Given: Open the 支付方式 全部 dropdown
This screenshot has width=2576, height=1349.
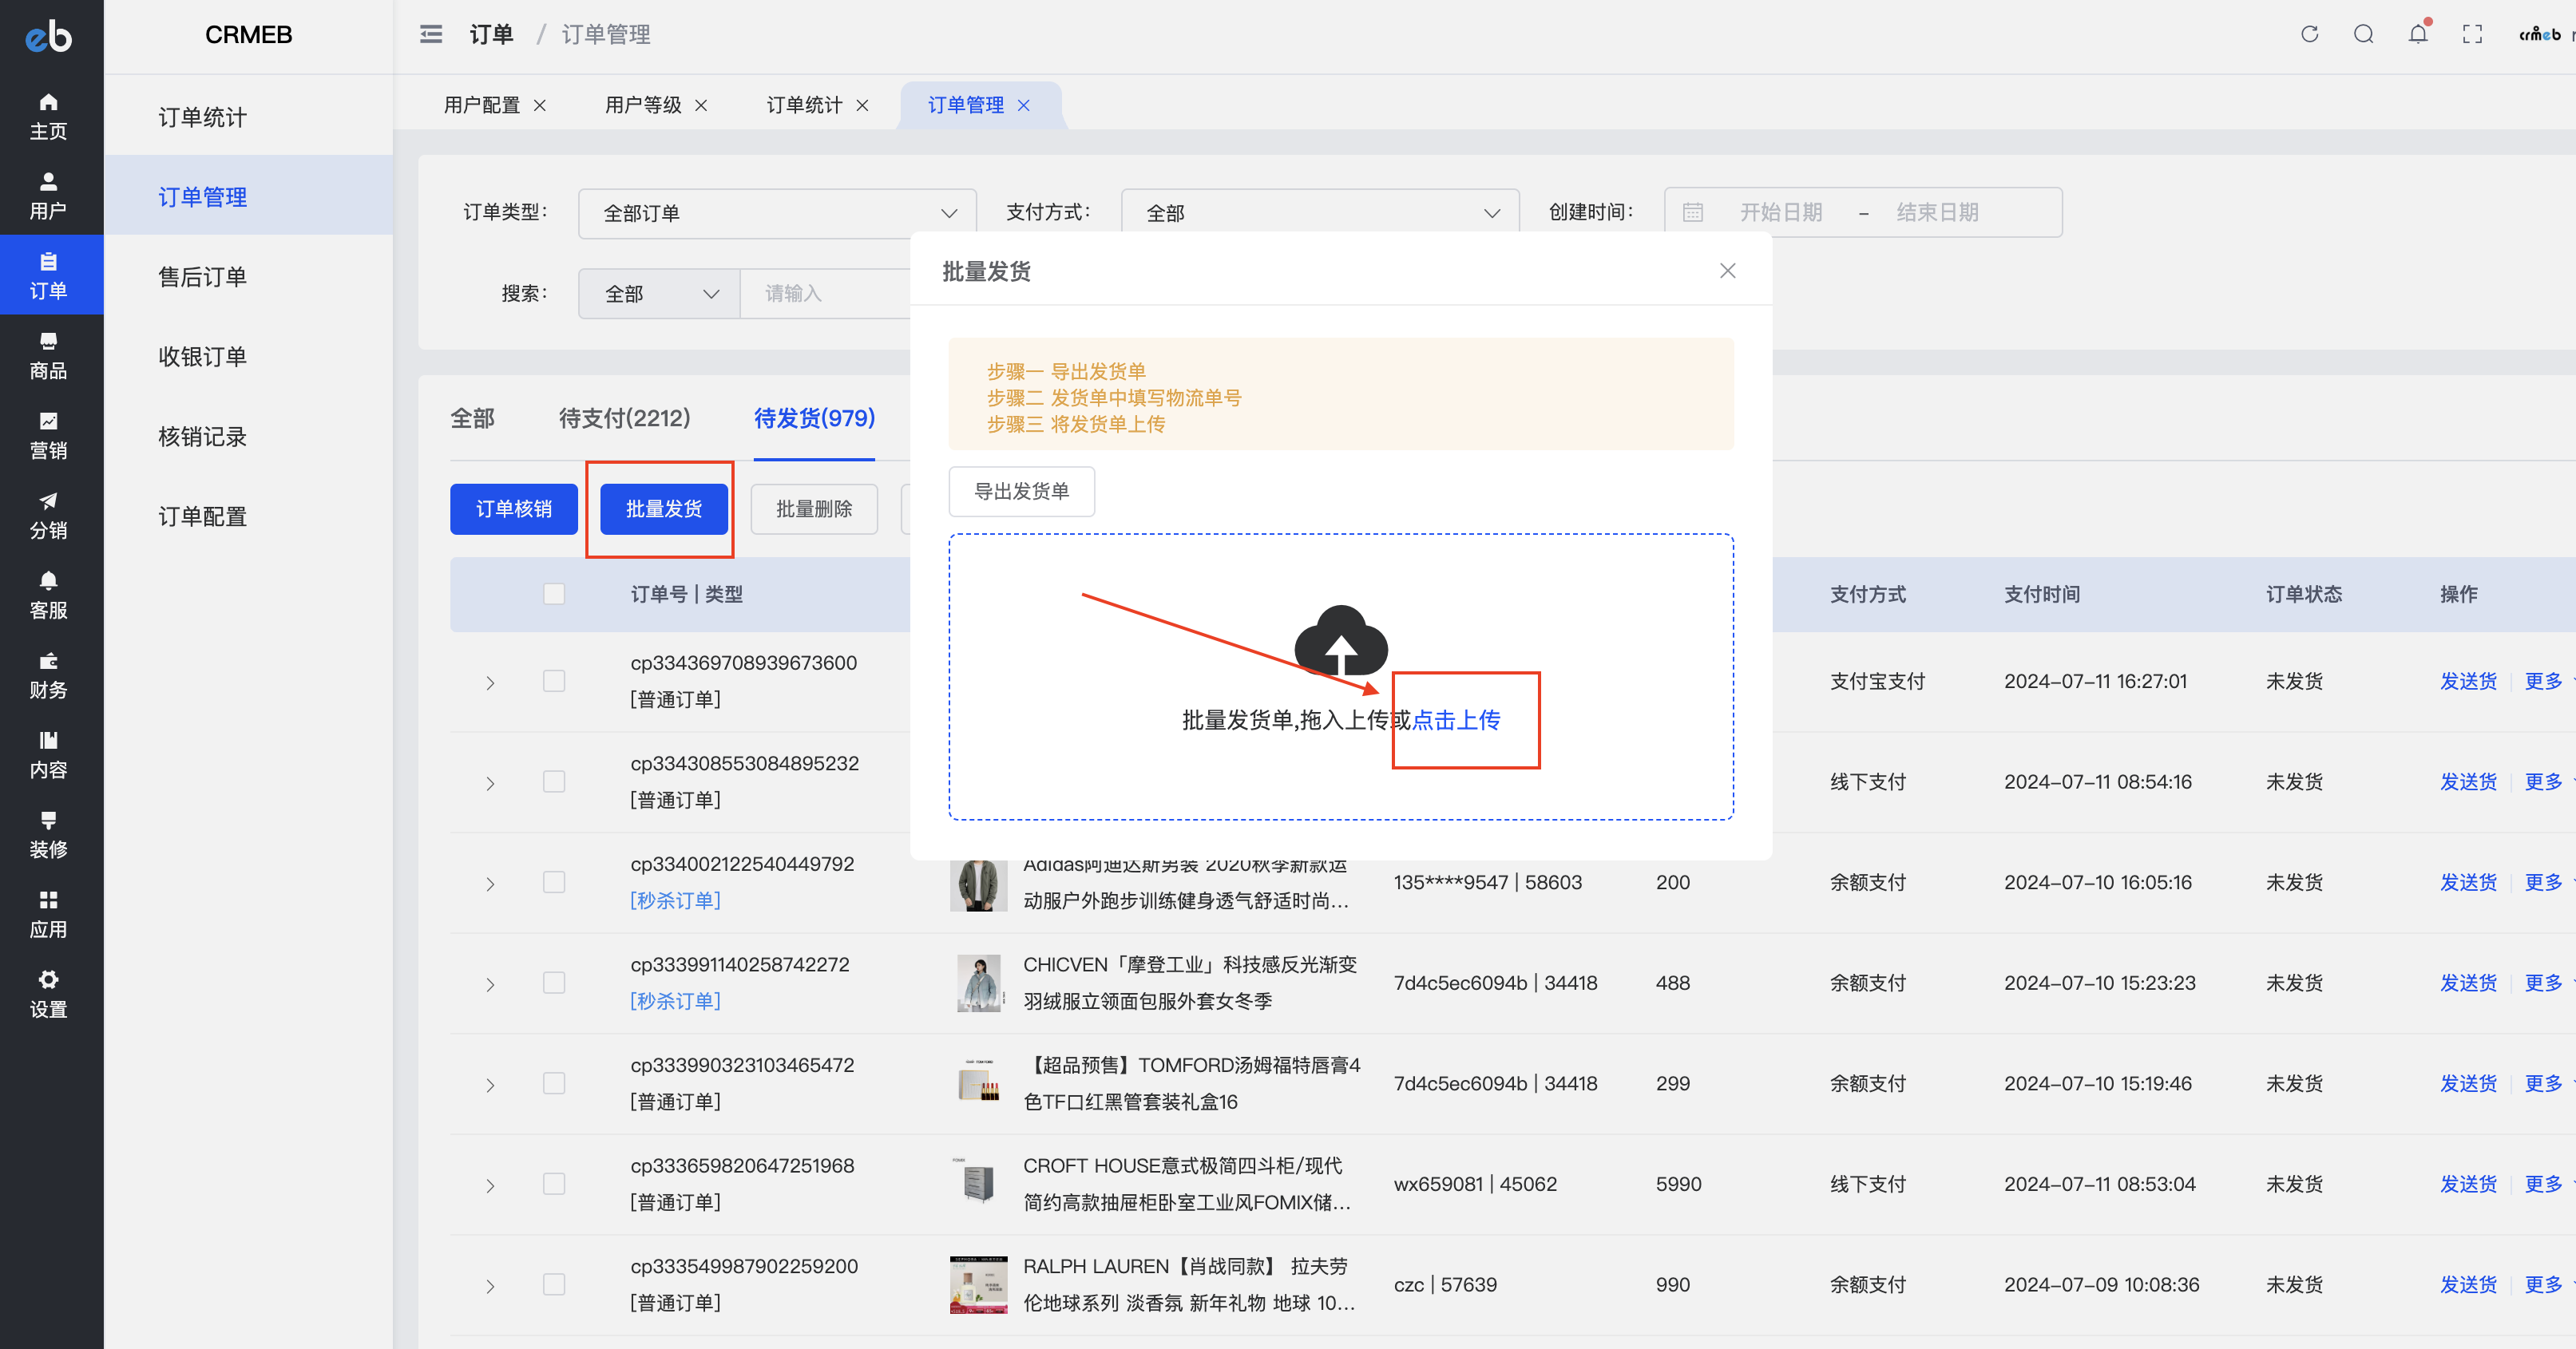Looking at the screenshot, I should pos(1319,213).
